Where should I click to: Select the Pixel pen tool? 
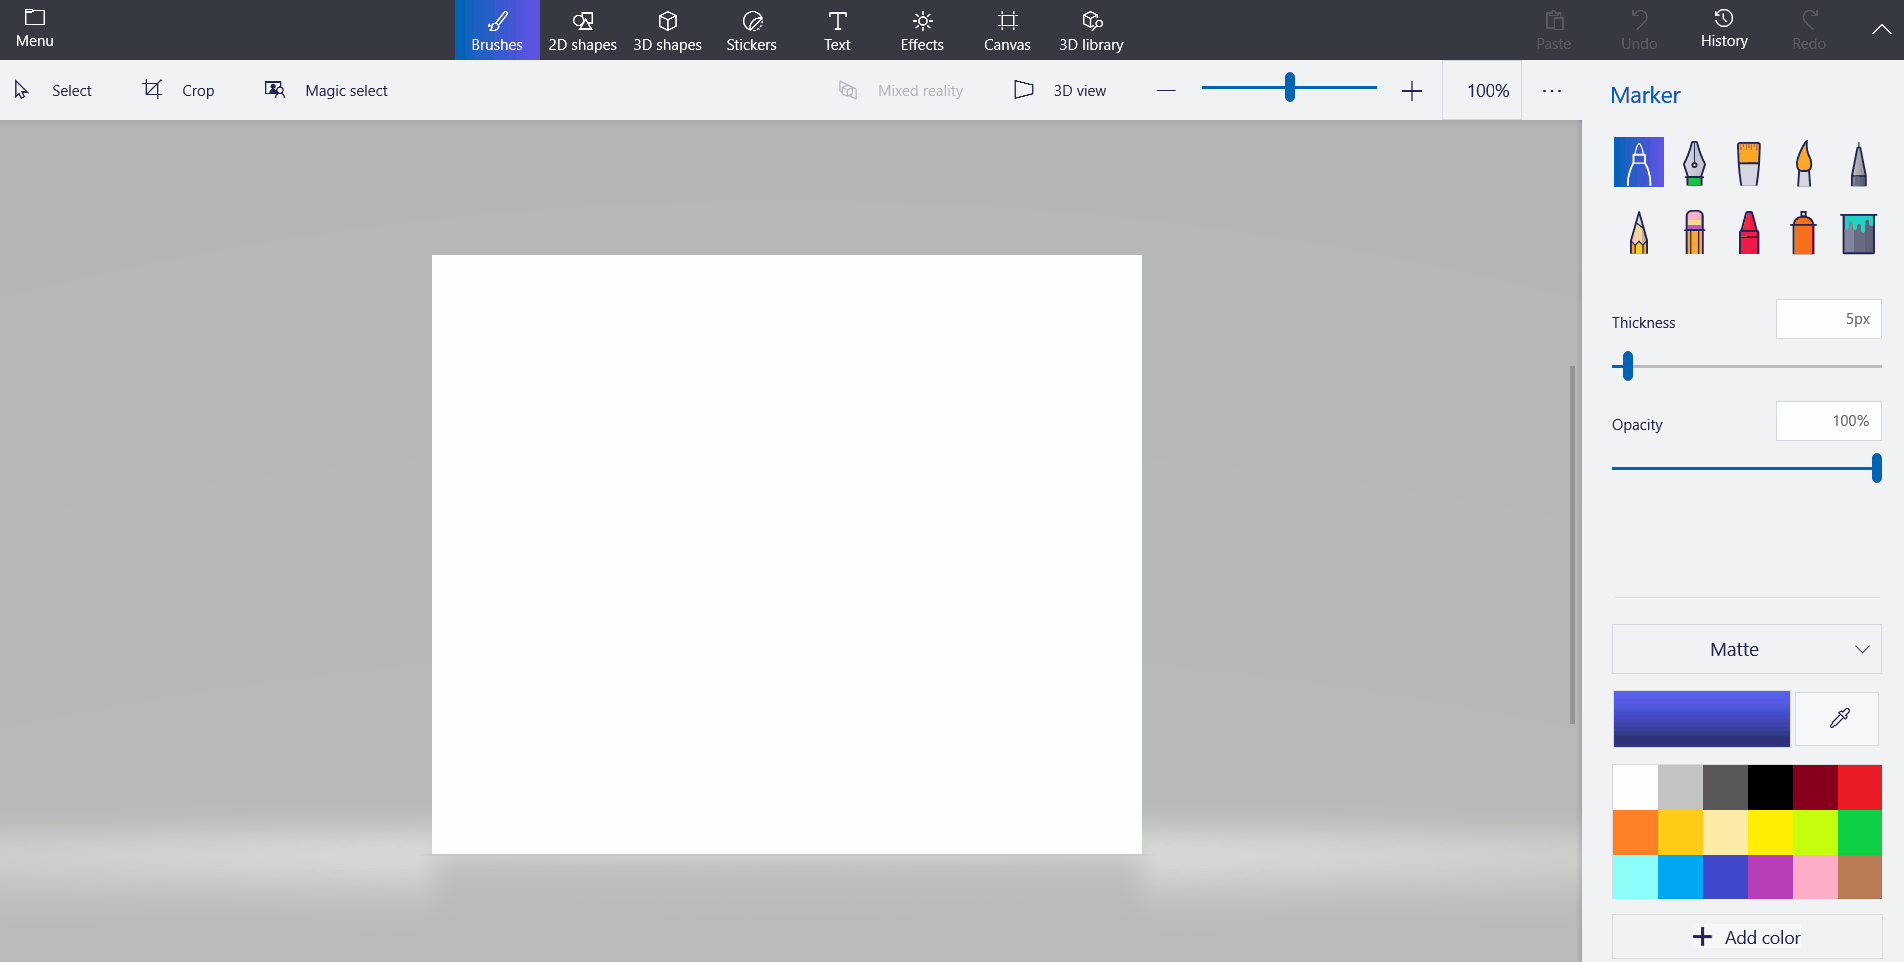click(1858, 163)
